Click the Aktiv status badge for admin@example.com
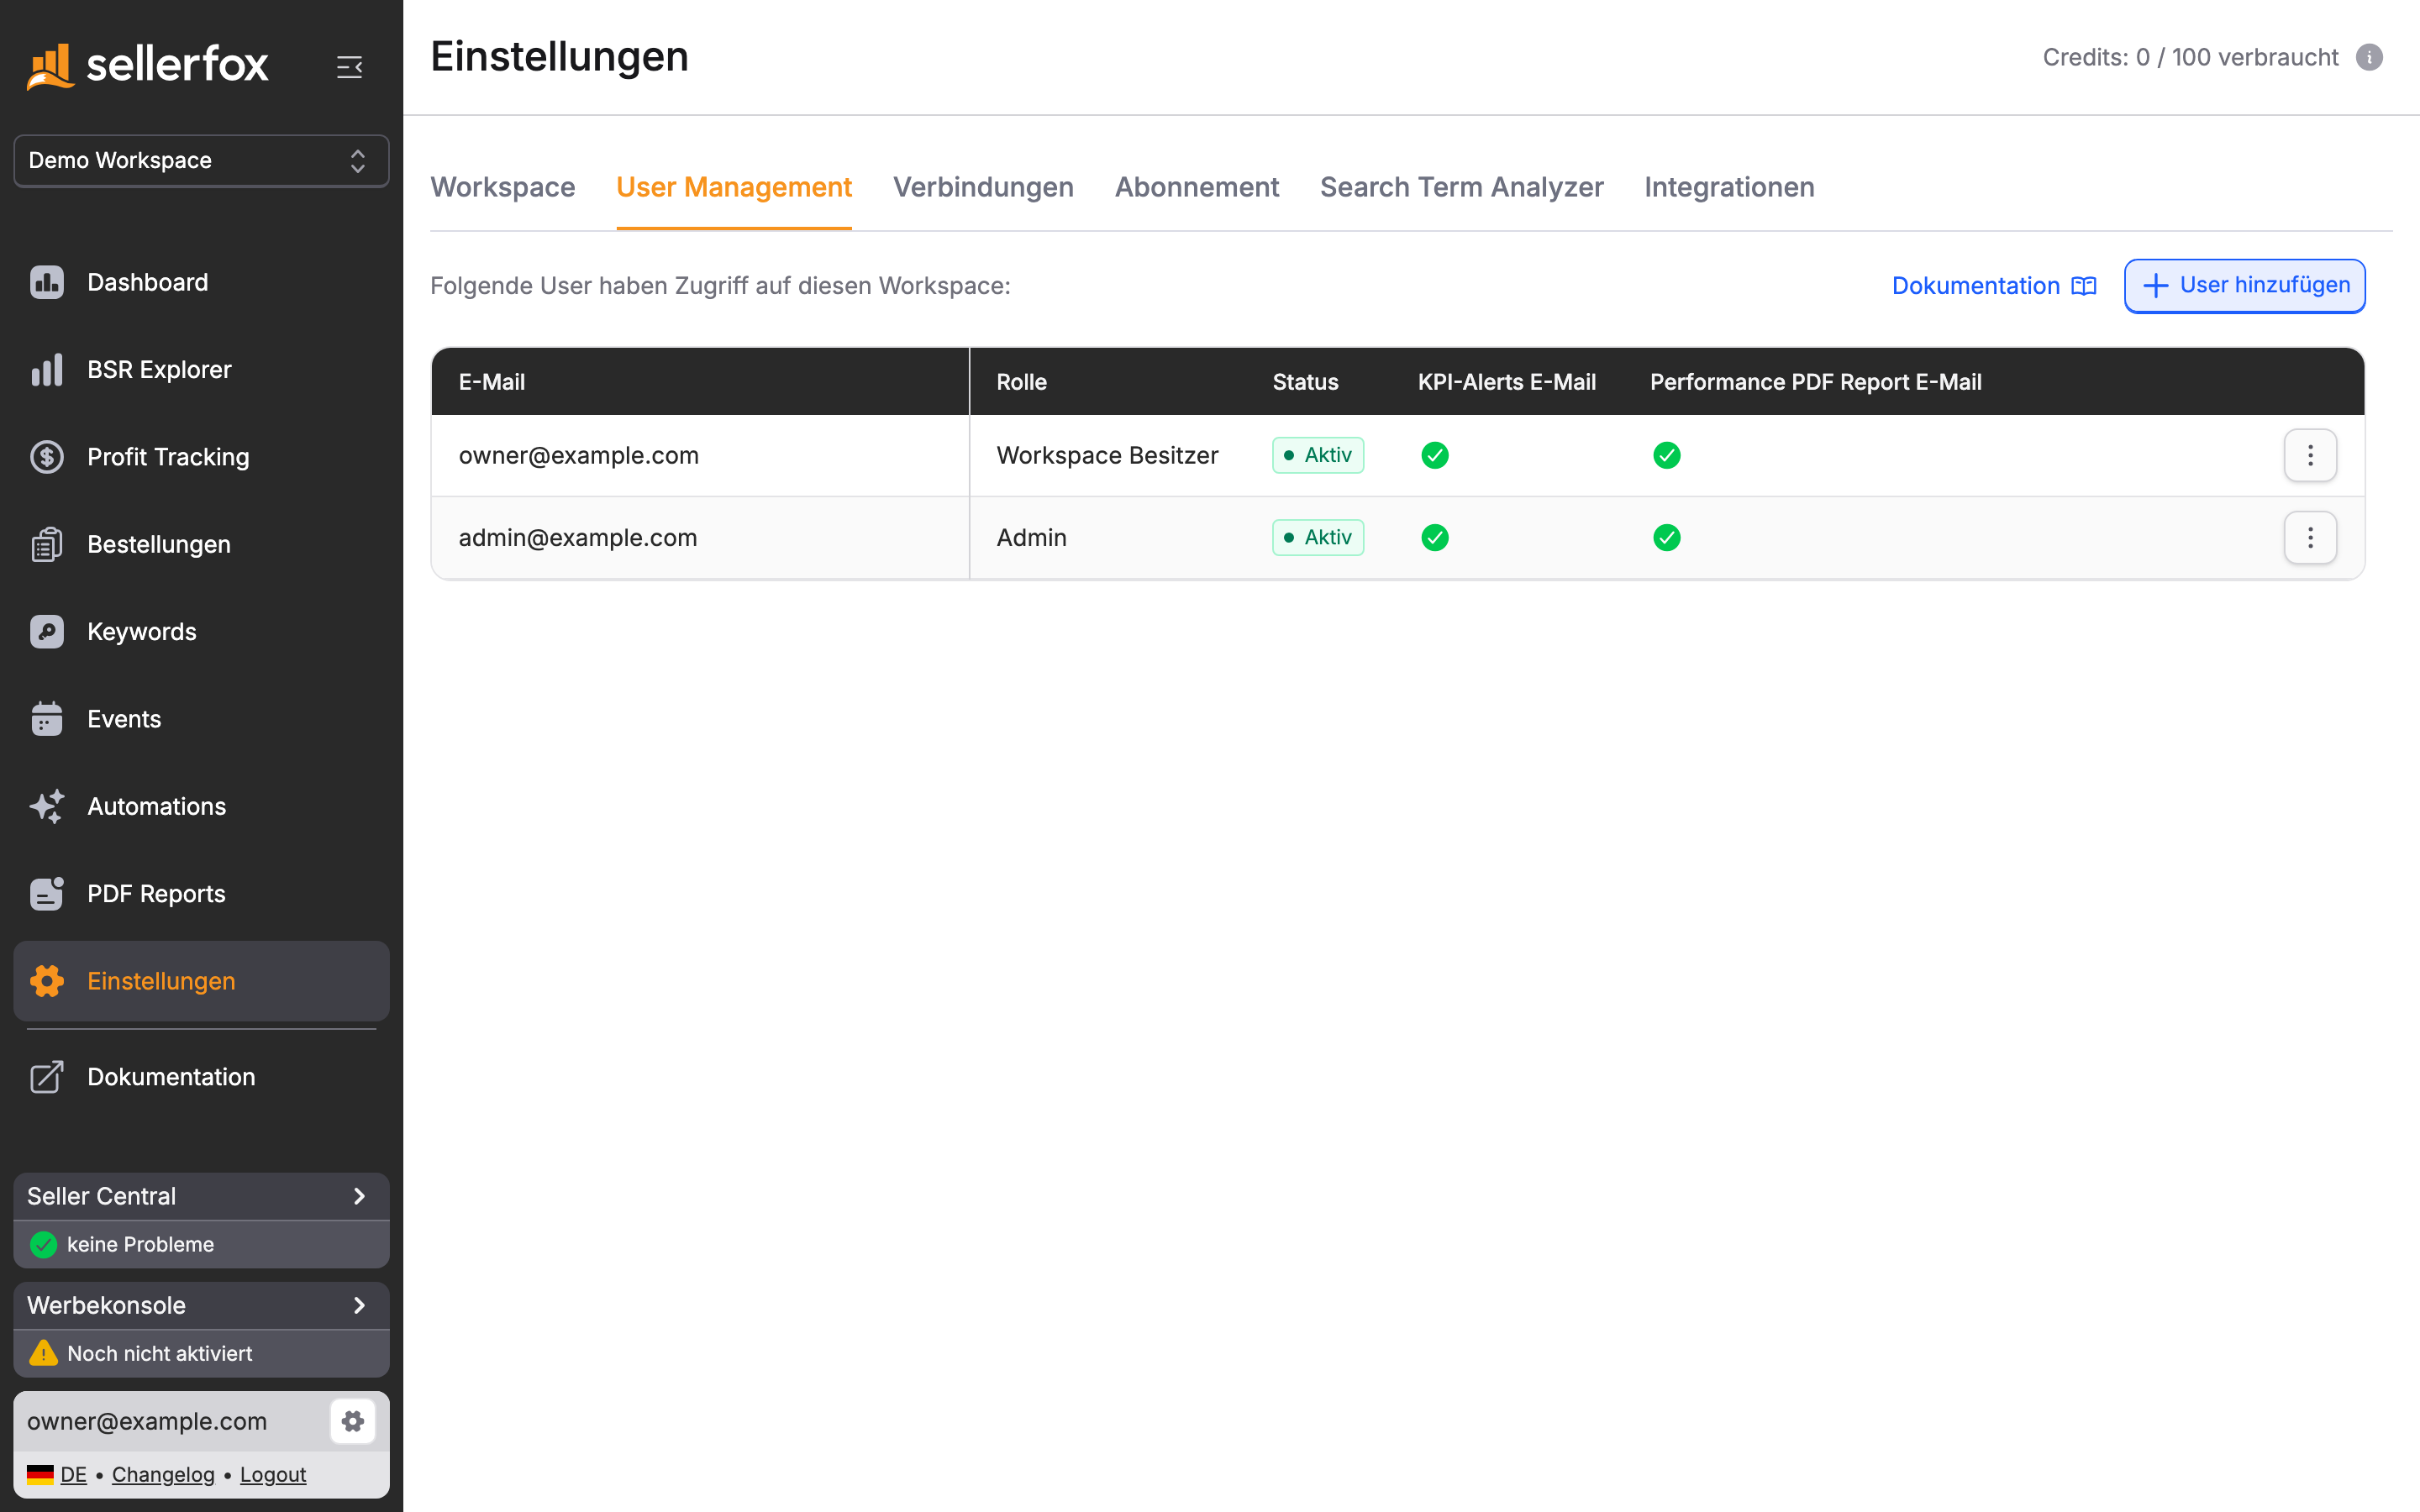2420x1512 pixels. 1318,538
